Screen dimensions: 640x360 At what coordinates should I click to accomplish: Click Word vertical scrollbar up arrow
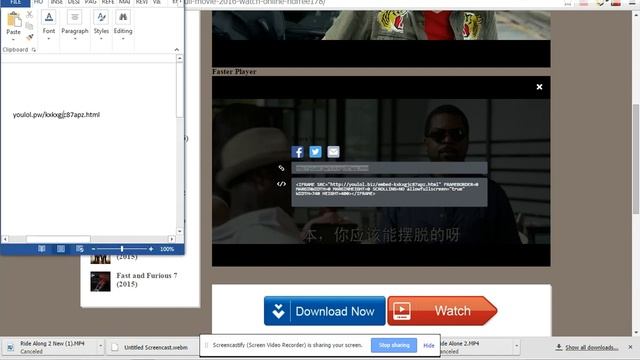180,58
